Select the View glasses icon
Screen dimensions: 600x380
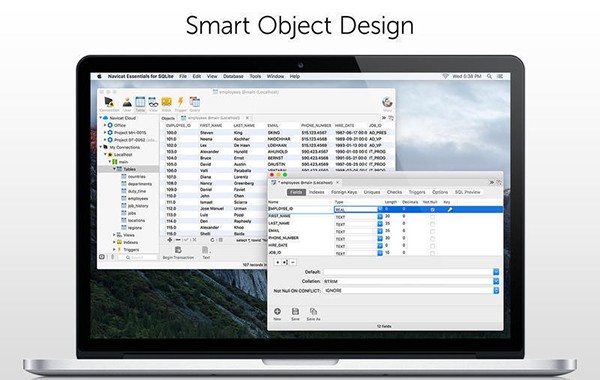(153, 102)
